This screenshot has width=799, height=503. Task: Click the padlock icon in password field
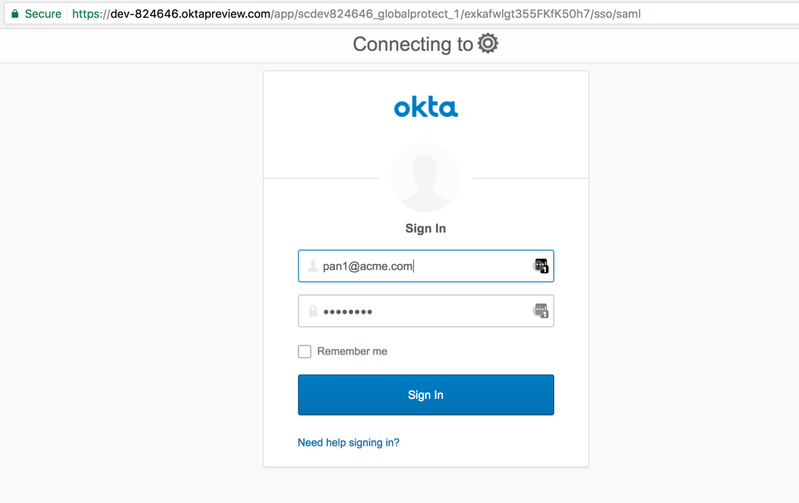click(x=313, y=311)
